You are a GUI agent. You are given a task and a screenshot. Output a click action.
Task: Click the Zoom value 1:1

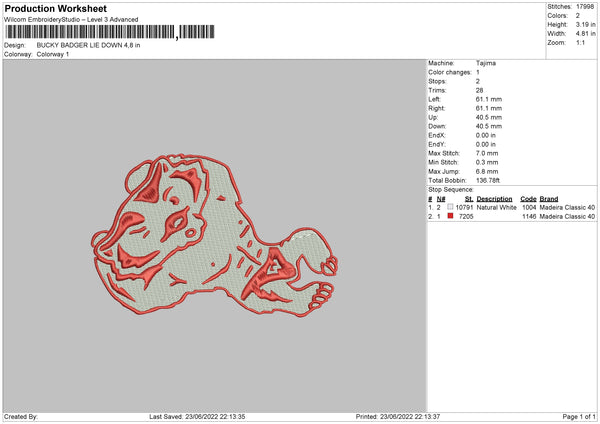[580, 43]
